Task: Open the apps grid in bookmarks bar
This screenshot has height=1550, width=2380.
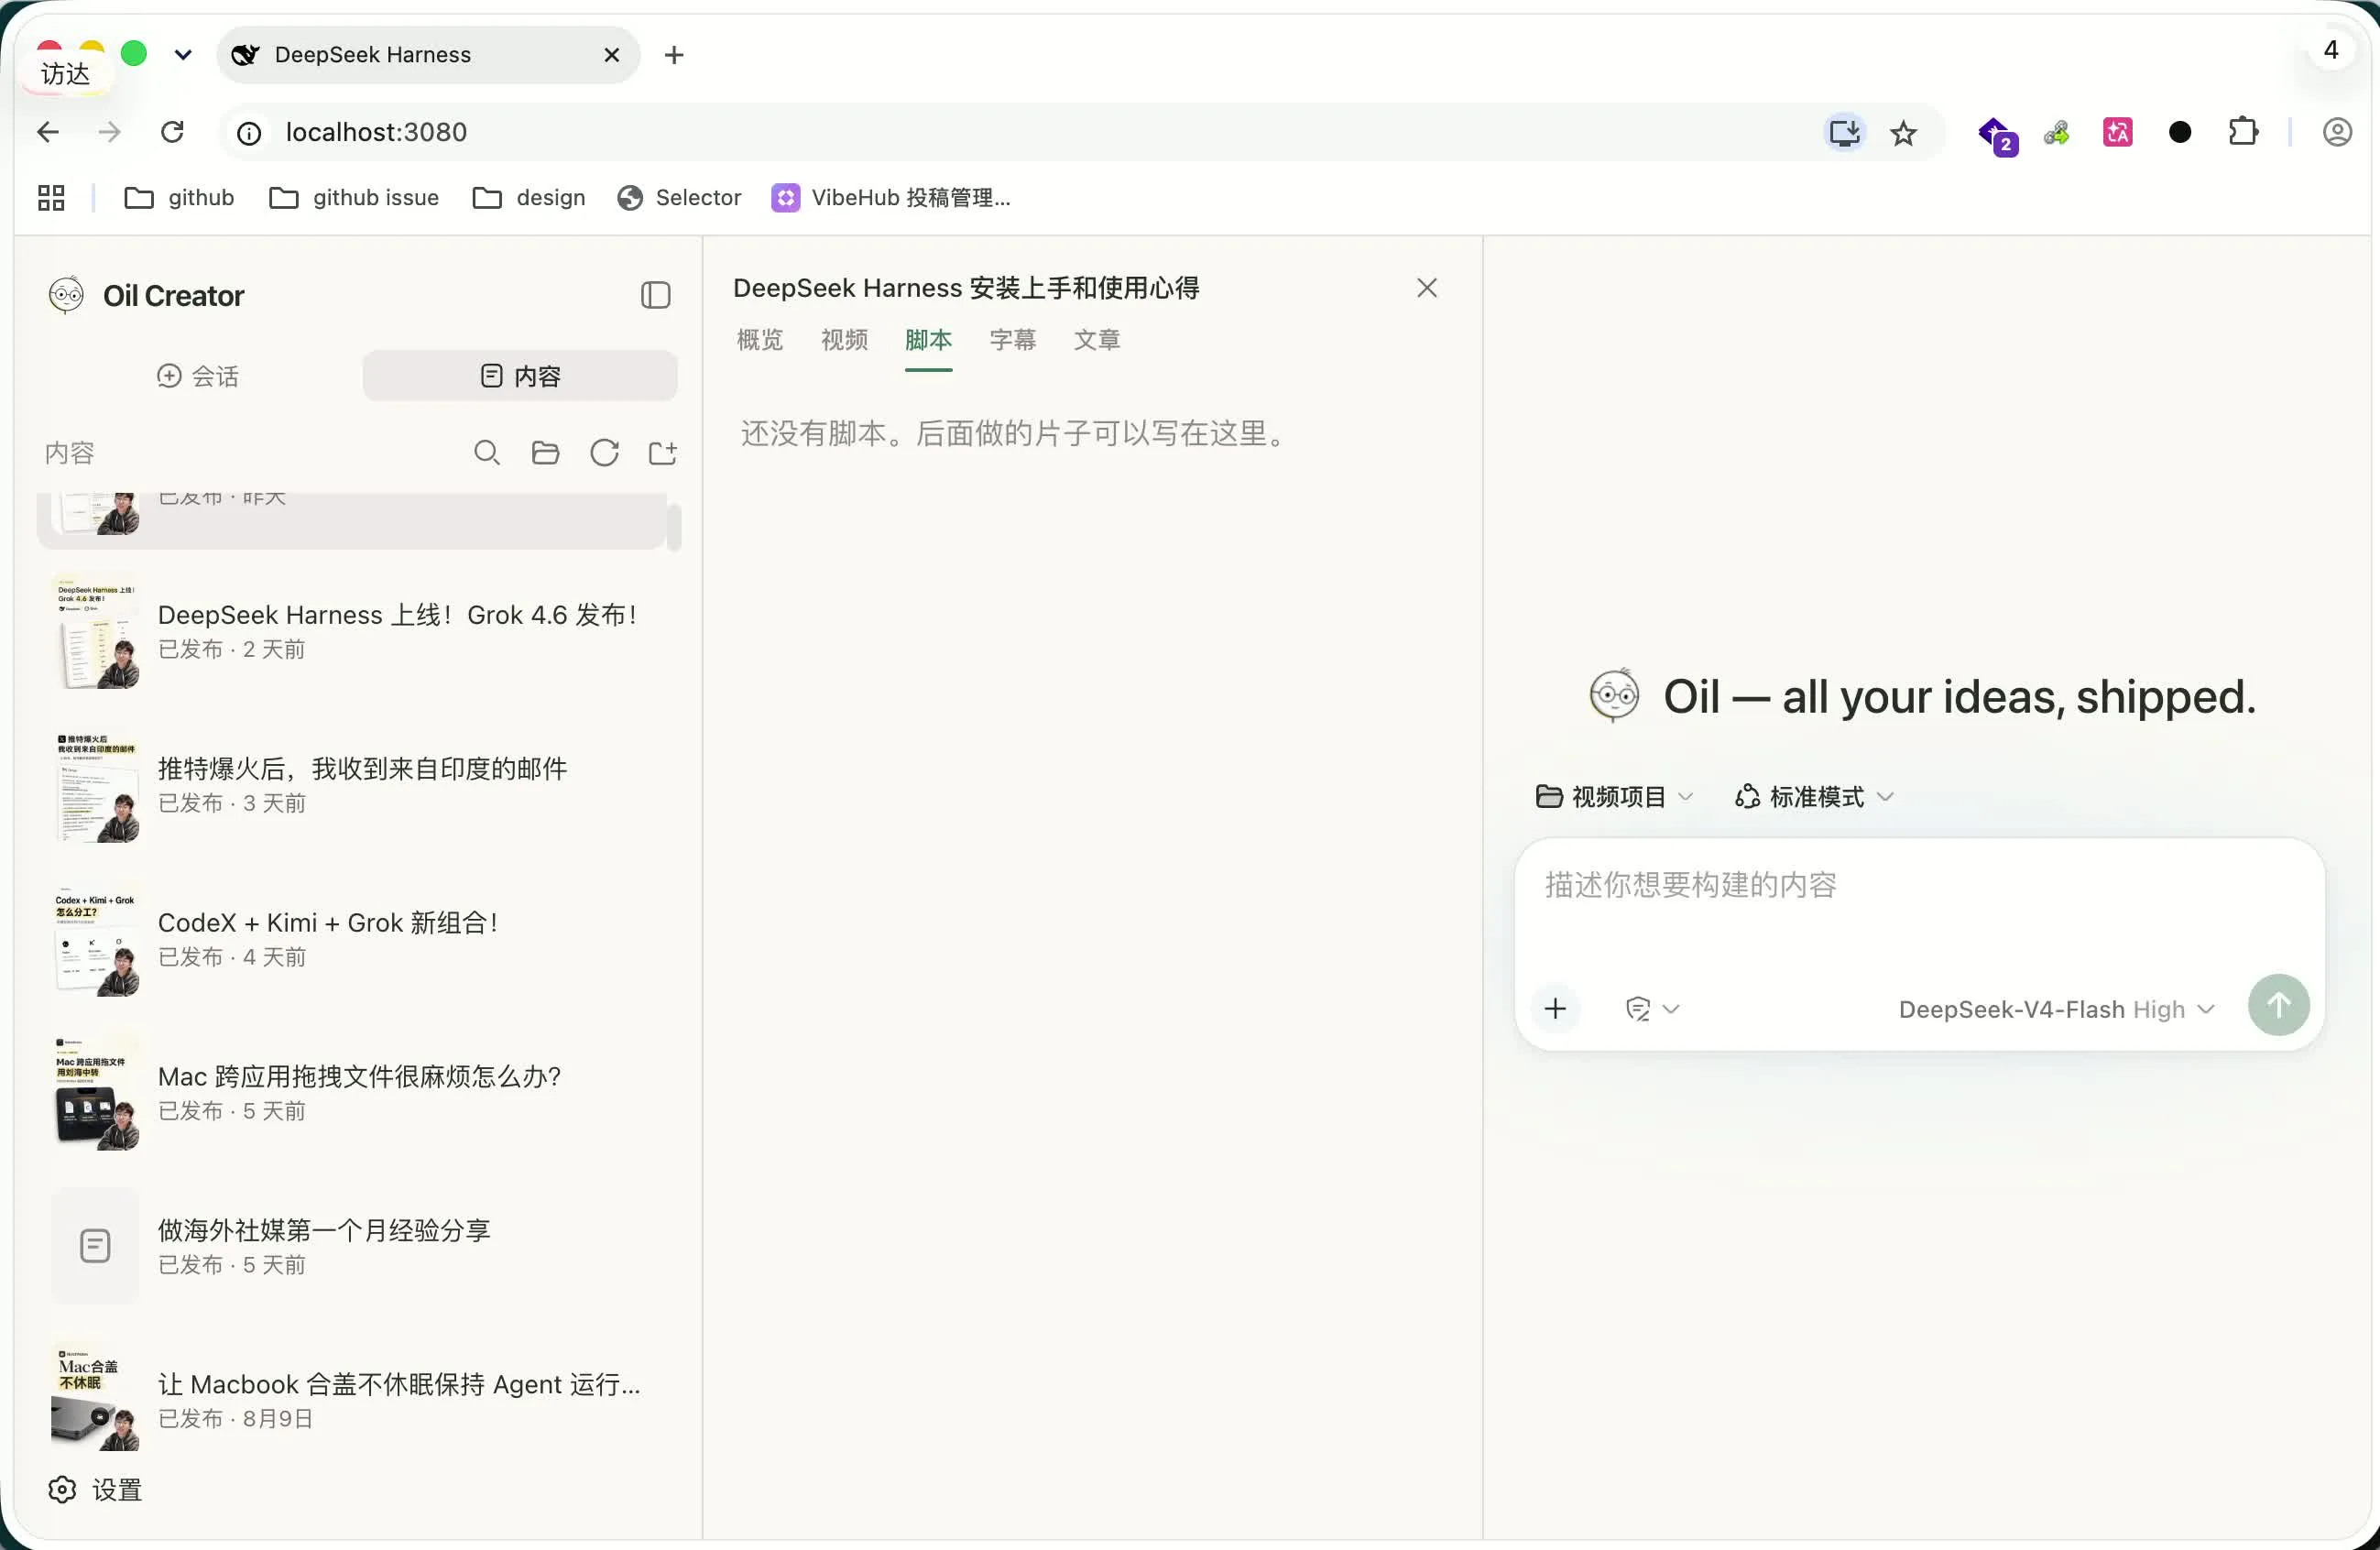Action: 51,198
